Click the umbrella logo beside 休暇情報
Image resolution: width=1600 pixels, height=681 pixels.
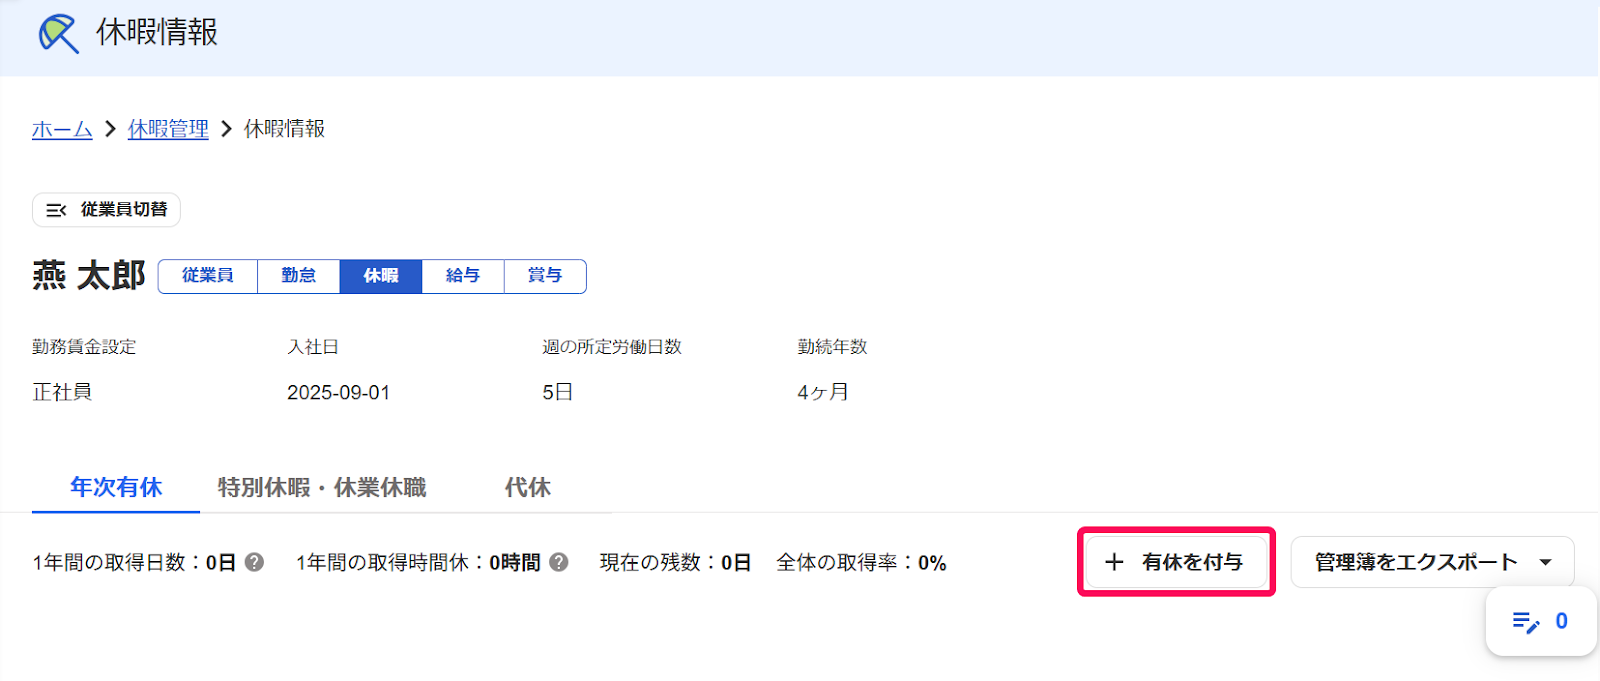tap(58, 33)
